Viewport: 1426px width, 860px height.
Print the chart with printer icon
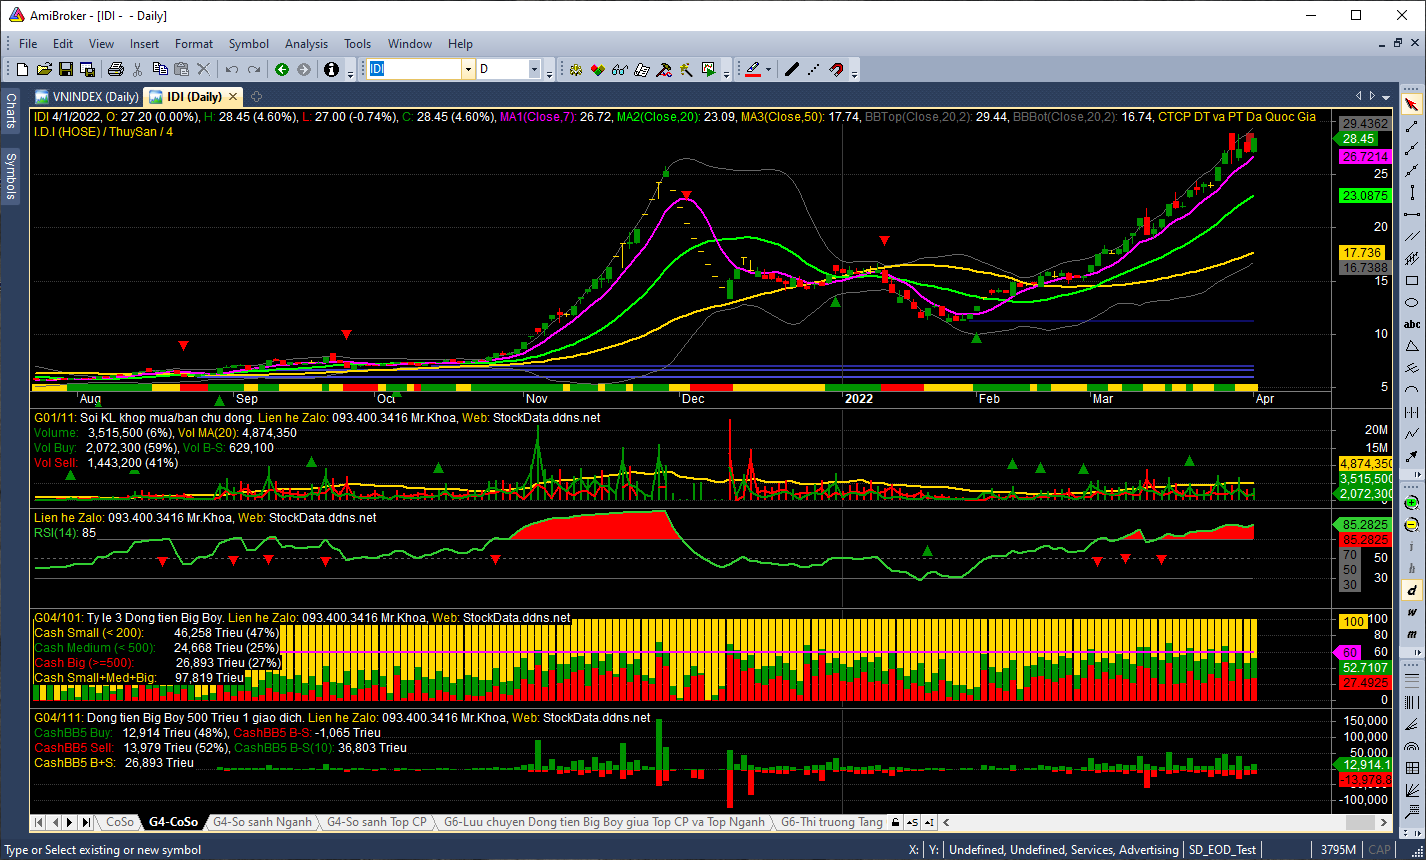pyautogui.click(x=116, y=69)
